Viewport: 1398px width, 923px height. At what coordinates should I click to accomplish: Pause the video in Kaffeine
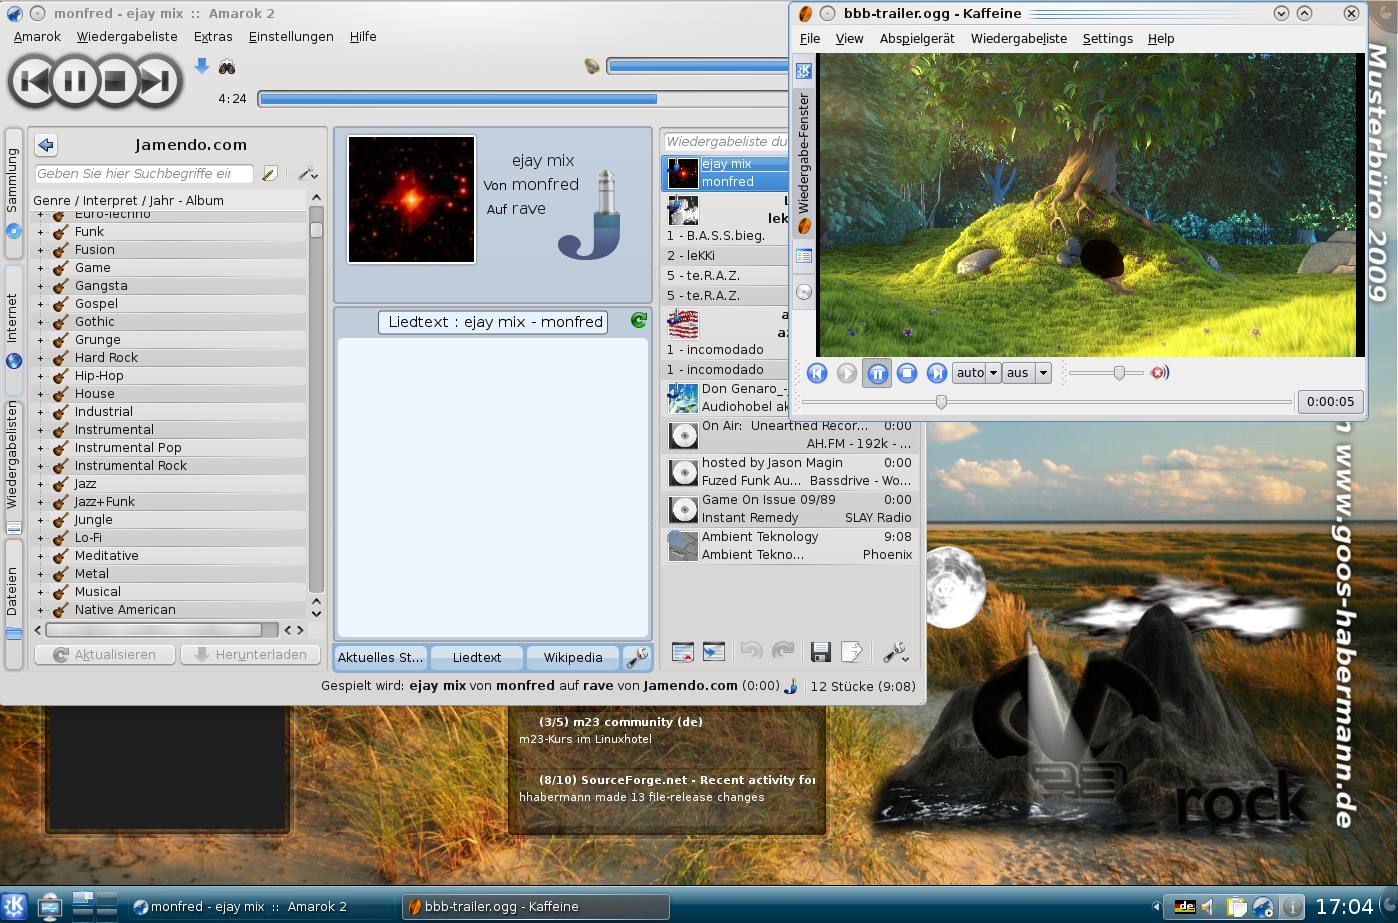(877, 373)
